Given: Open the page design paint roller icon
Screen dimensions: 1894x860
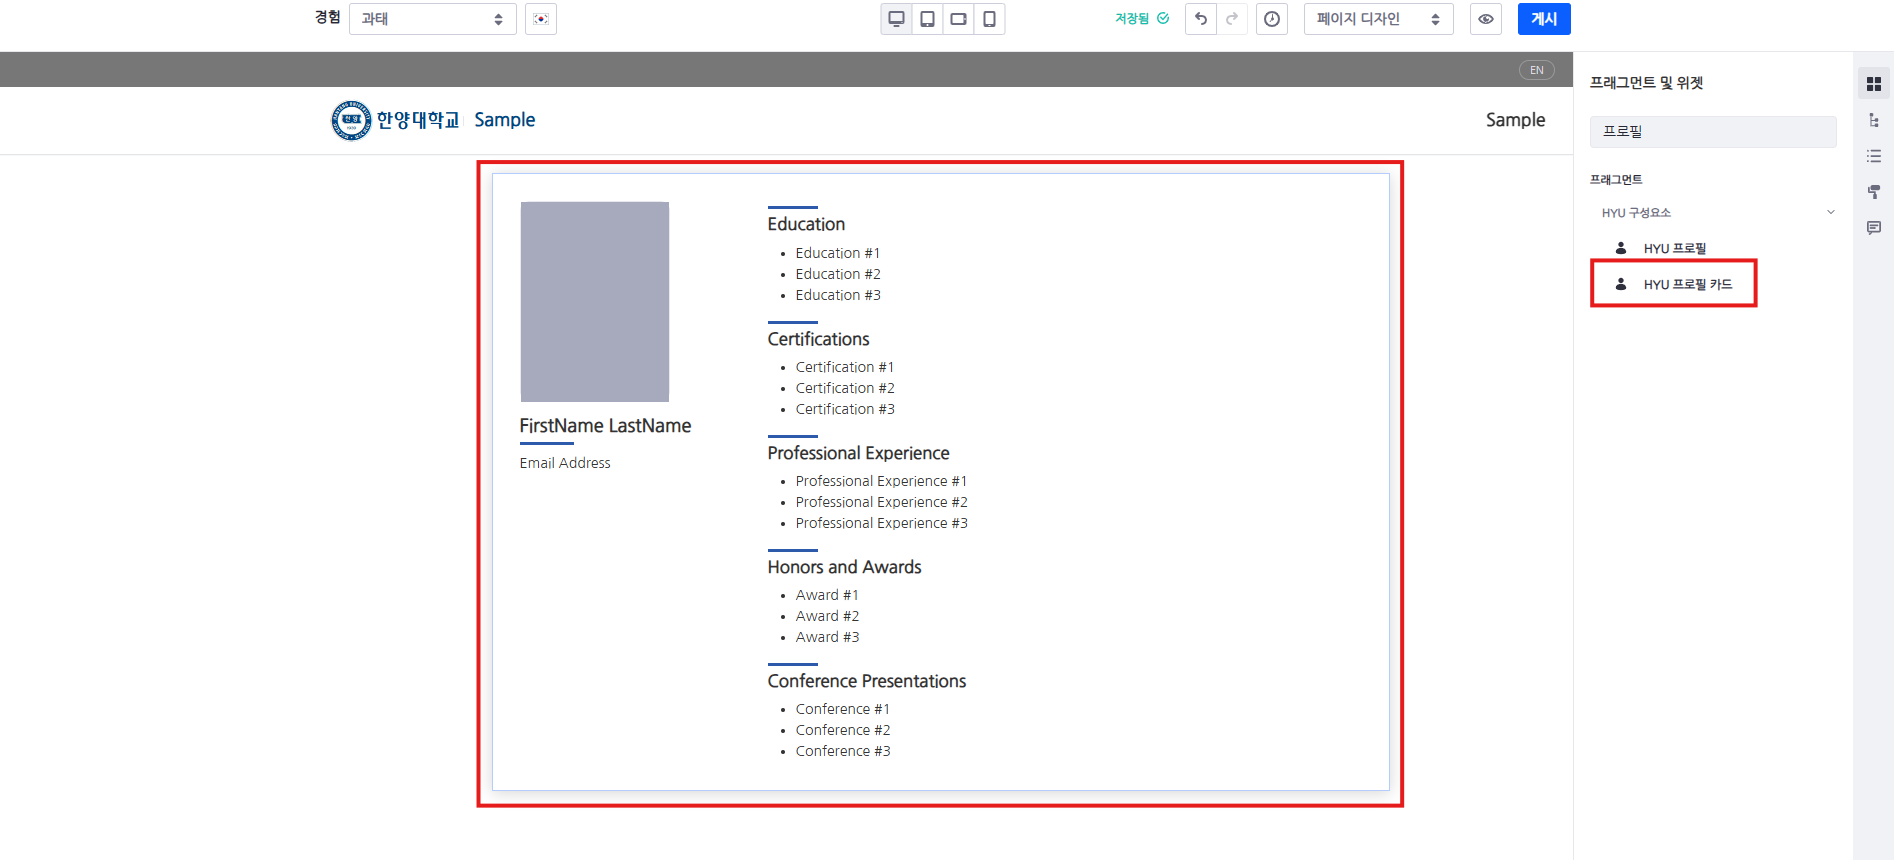Looking at the screenshot, I should pyautogui.click(x=1873, y=192).
